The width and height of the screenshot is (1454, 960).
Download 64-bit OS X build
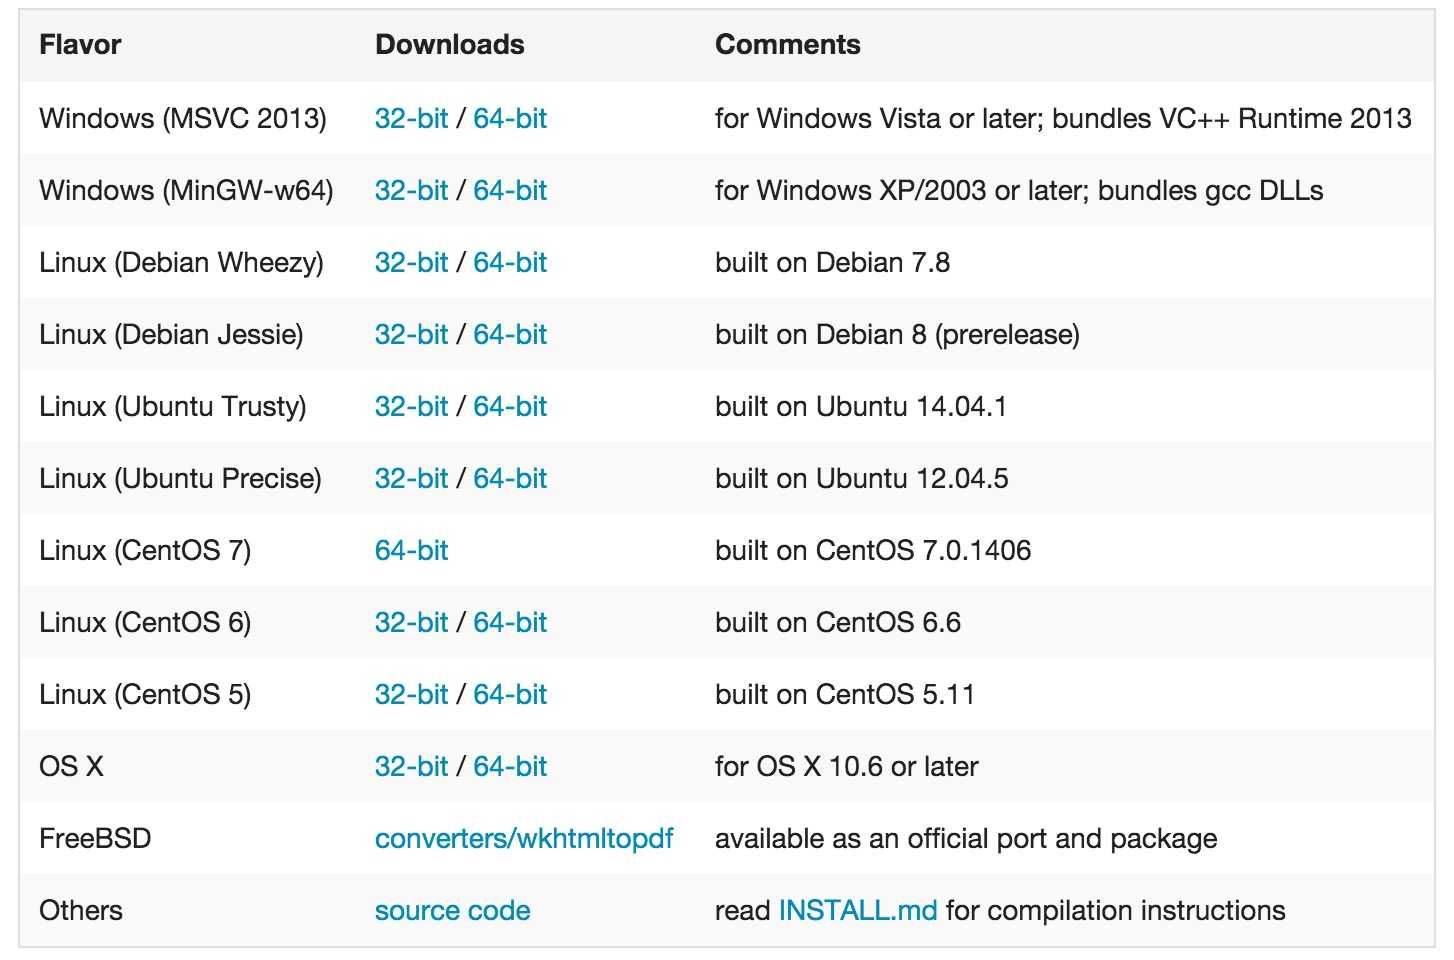click(x=510, y=766)
